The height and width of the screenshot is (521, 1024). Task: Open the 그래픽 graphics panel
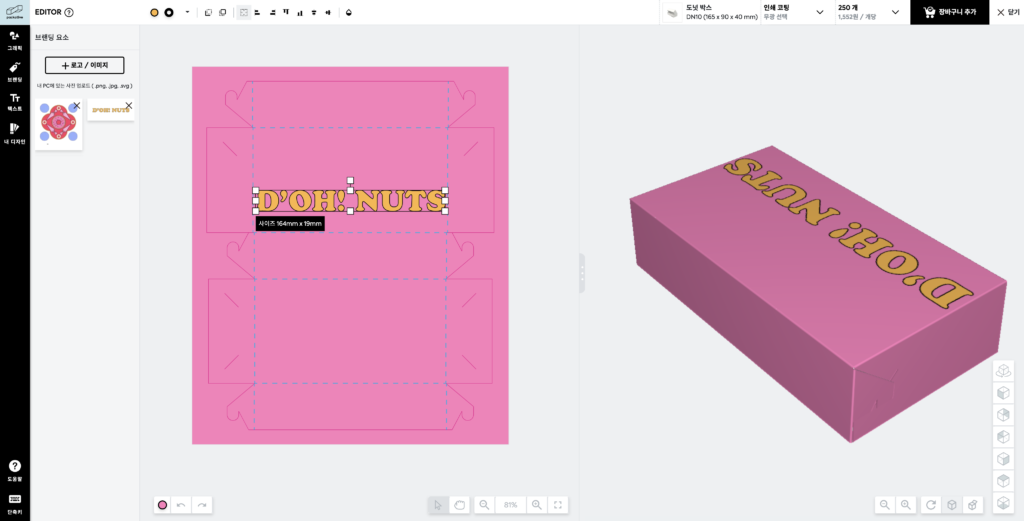click(14, 40)
